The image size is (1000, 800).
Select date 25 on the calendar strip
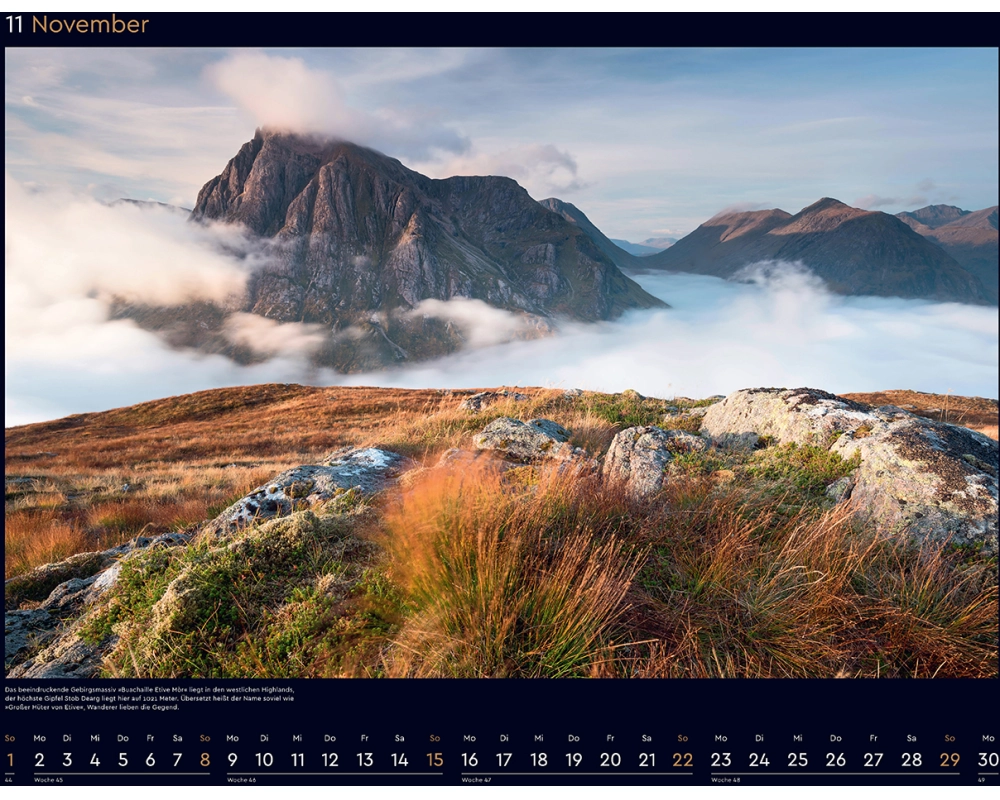797,760
